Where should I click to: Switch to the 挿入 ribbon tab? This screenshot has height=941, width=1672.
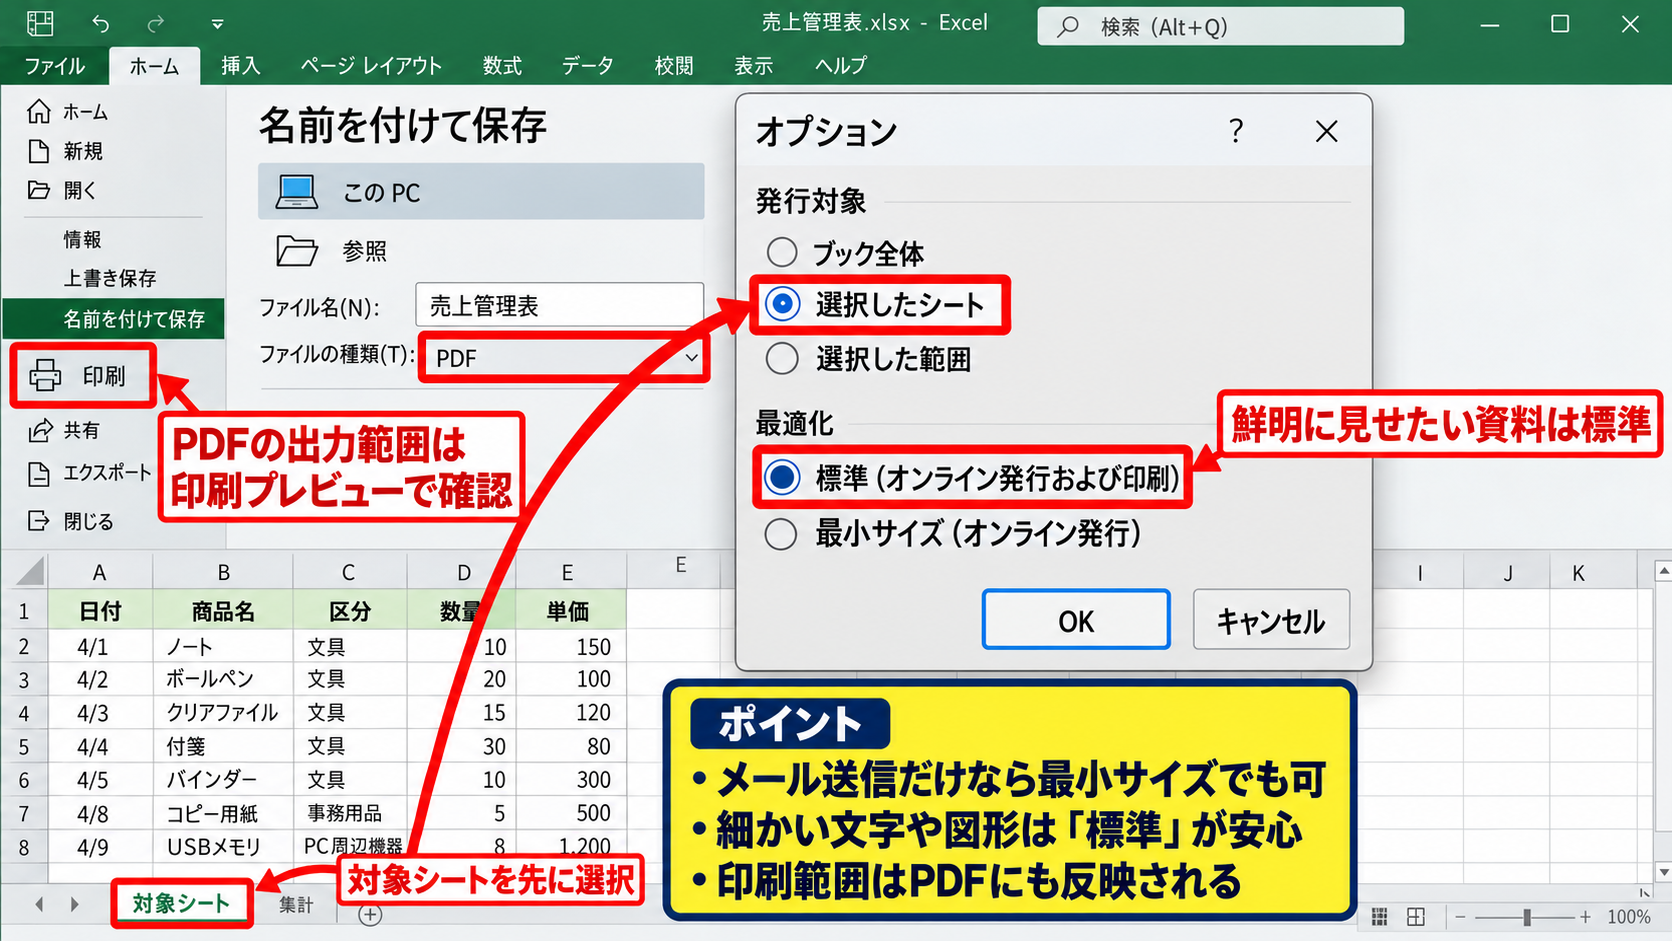click(x=241, y=66)
